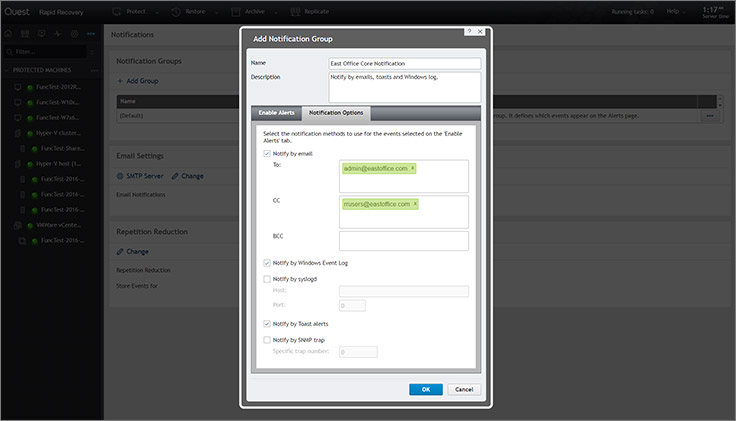Enable Notify by SNMP trap checkbox
This screenshot has height=421, width=736.
click(x=267, y=340)
